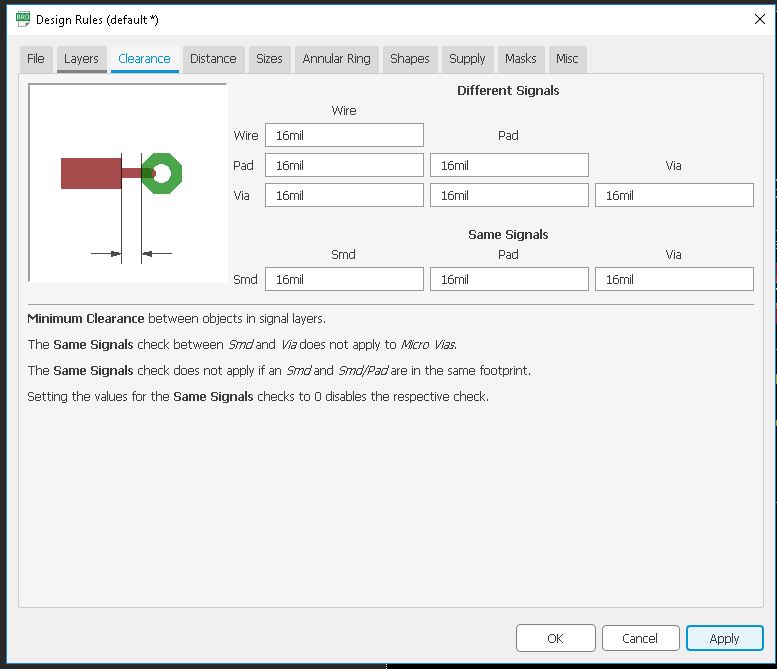Confirm the design rules with OK

click(x=555, y=638)
